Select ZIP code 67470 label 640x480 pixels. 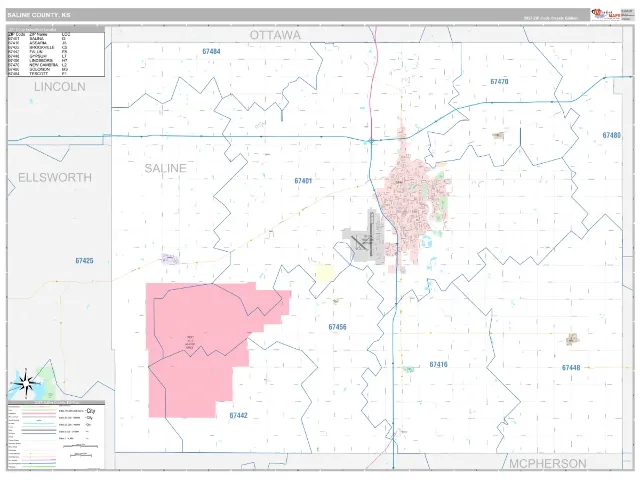click(499, 82)
